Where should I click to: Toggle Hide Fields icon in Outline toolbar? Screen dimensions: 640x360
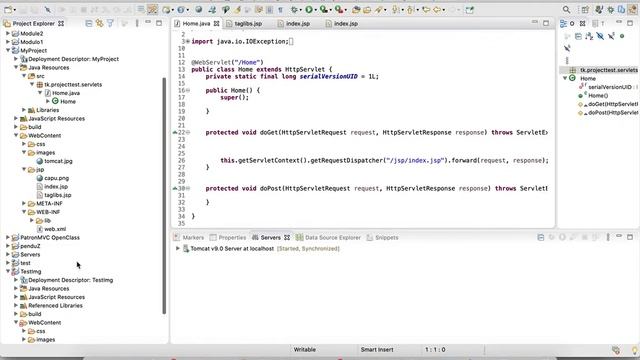point(600,36)
